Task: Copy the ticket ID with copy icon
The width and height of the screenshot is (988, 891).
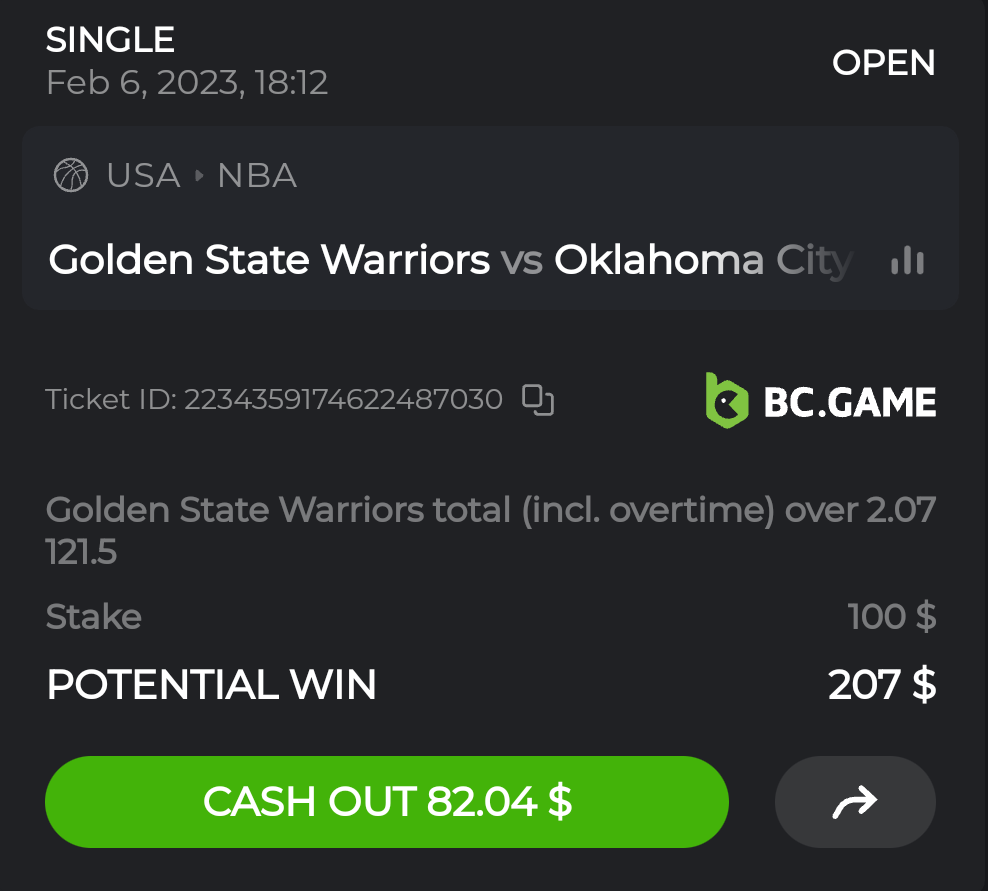Action: pos(538,400)
